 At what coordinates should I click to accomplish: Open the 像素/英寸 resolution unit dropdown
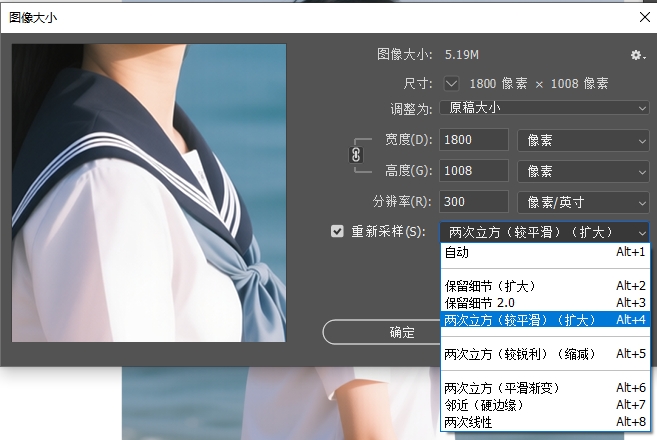583,201
